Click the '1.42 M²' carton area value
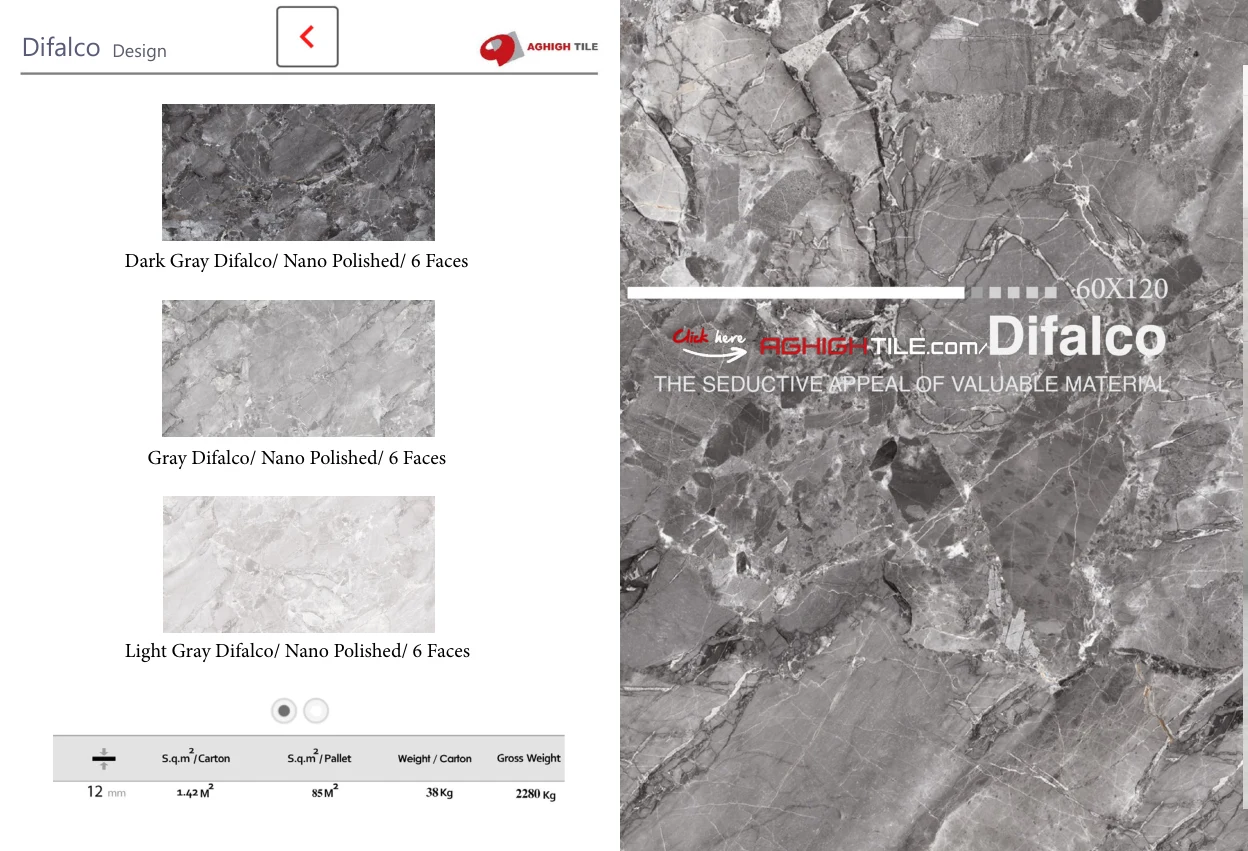 (195, 792)
